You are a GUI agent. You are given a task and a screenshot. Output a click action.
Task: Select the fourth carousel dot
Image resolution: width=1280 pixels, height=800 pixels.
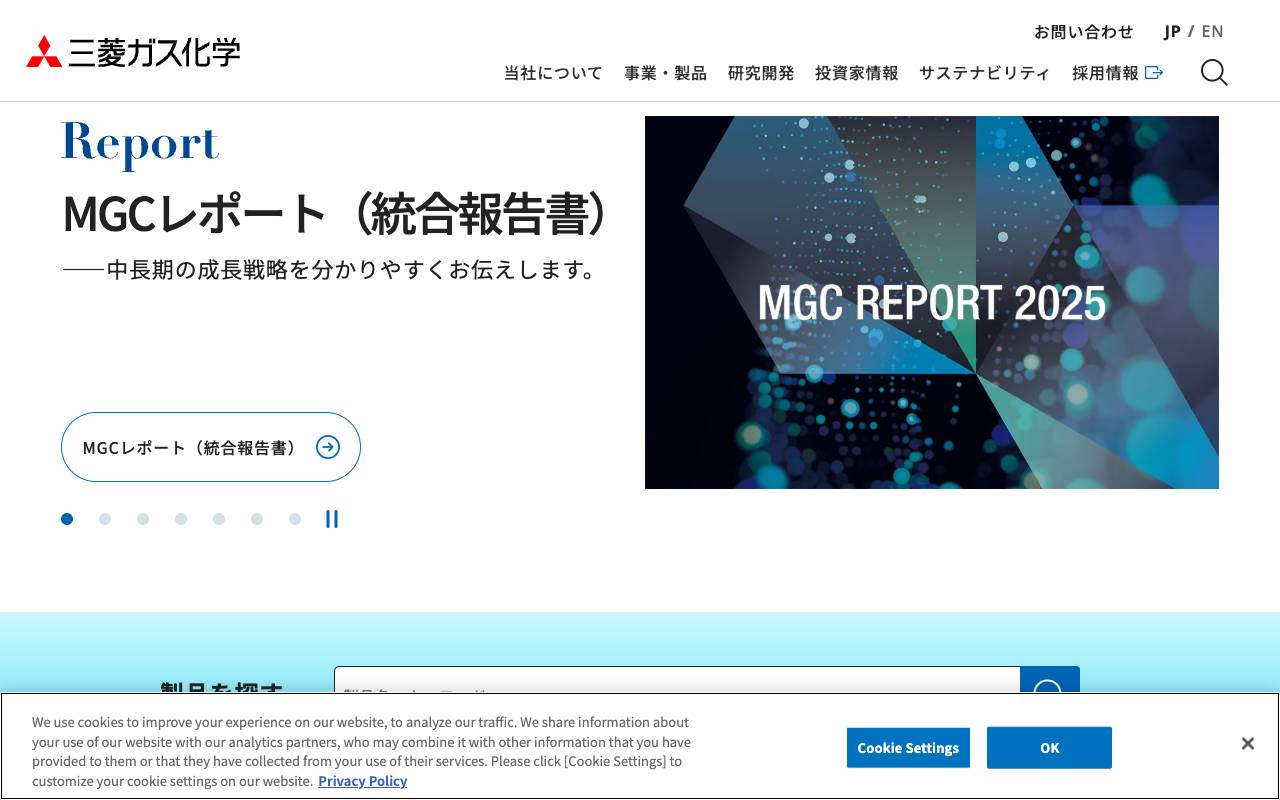[181, 519]
